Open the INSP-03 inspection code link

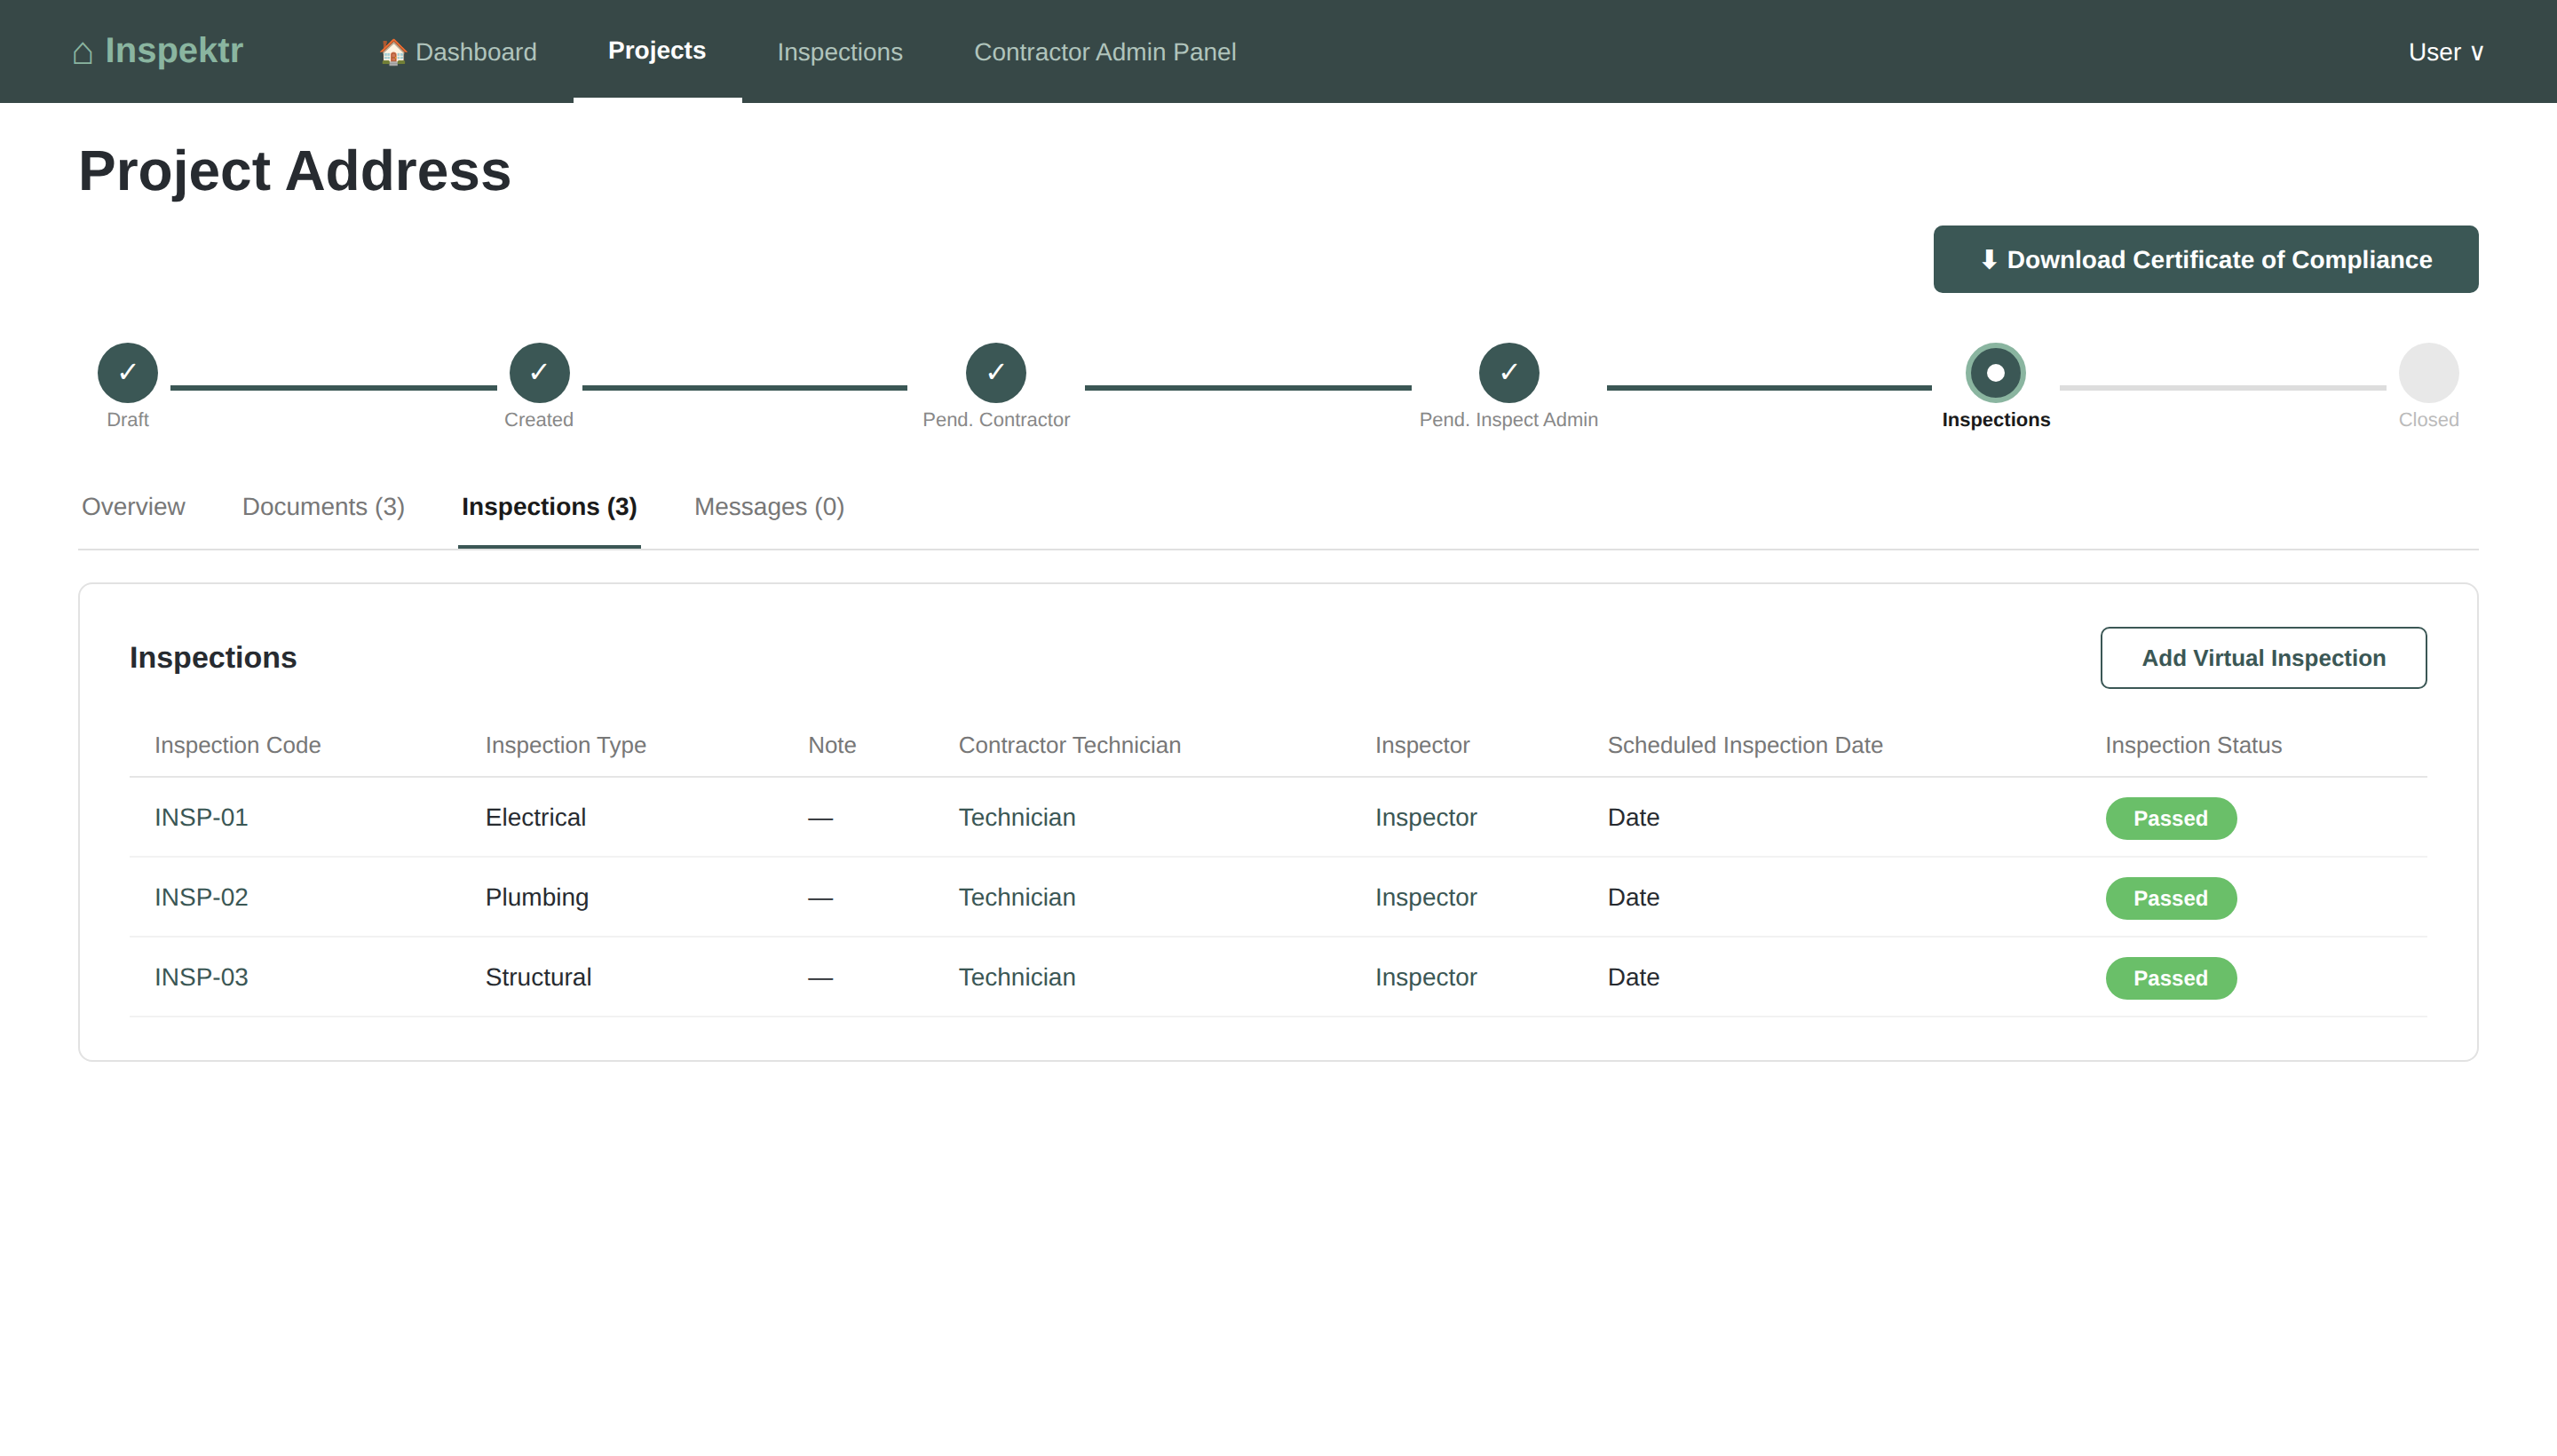[201, 977]
